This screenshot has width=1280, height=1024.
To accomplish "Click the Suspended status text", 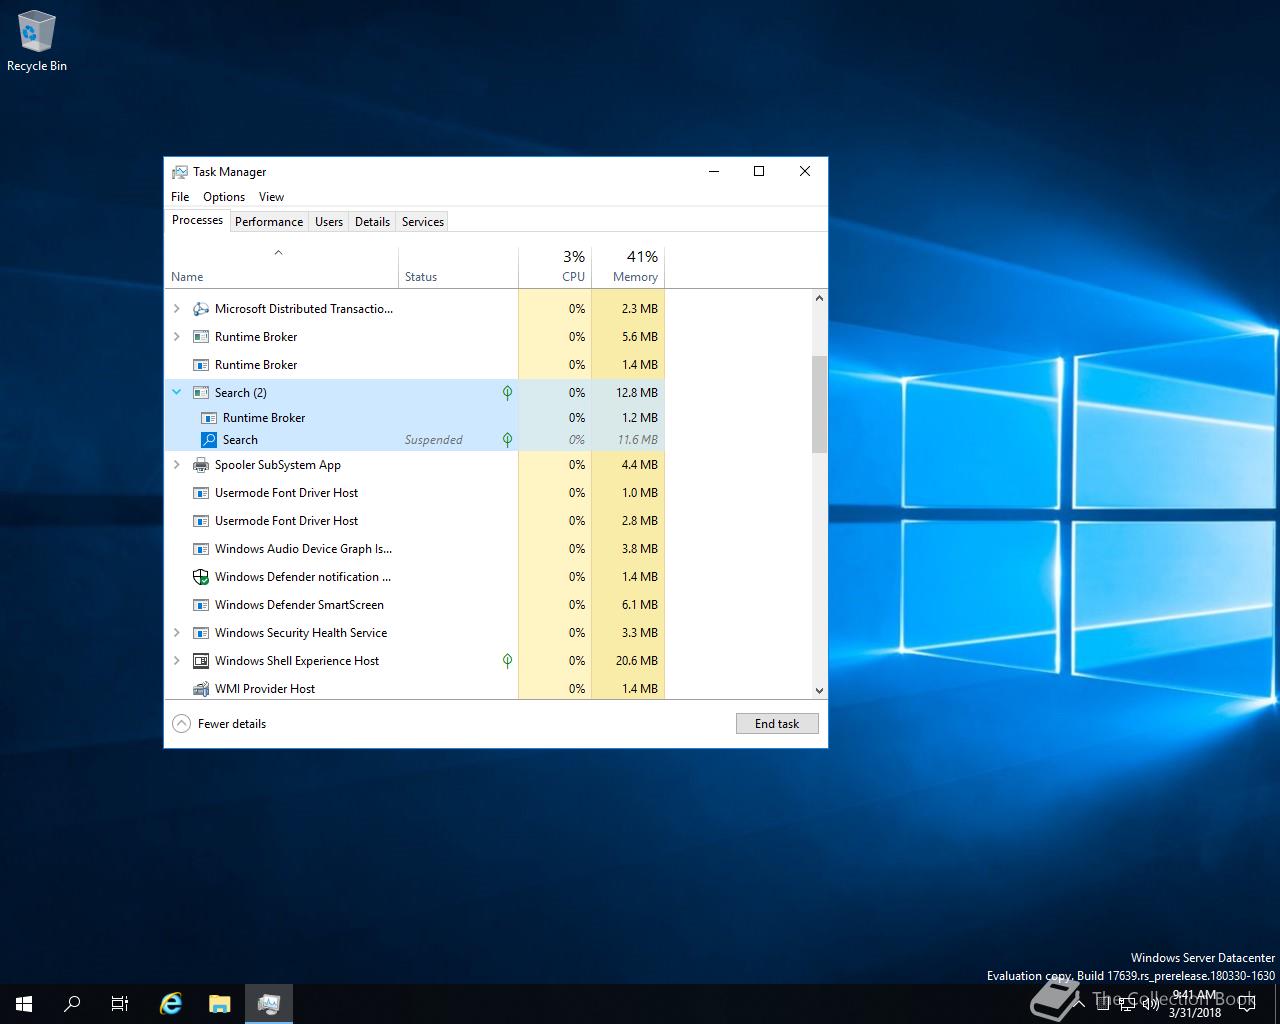I will [433, 440].
